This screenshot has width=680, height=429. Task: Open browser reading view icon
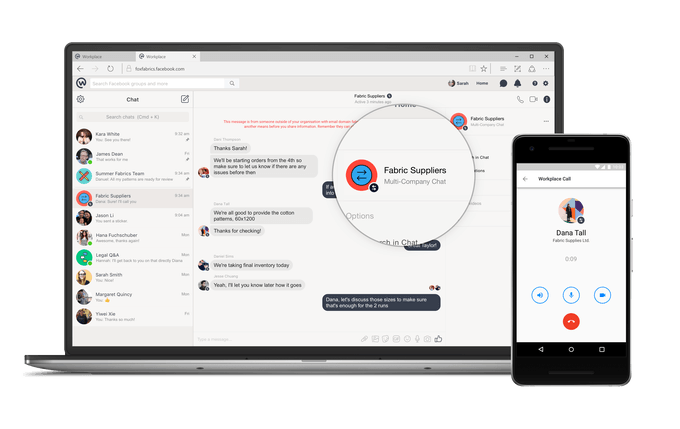tap(472, 69)
